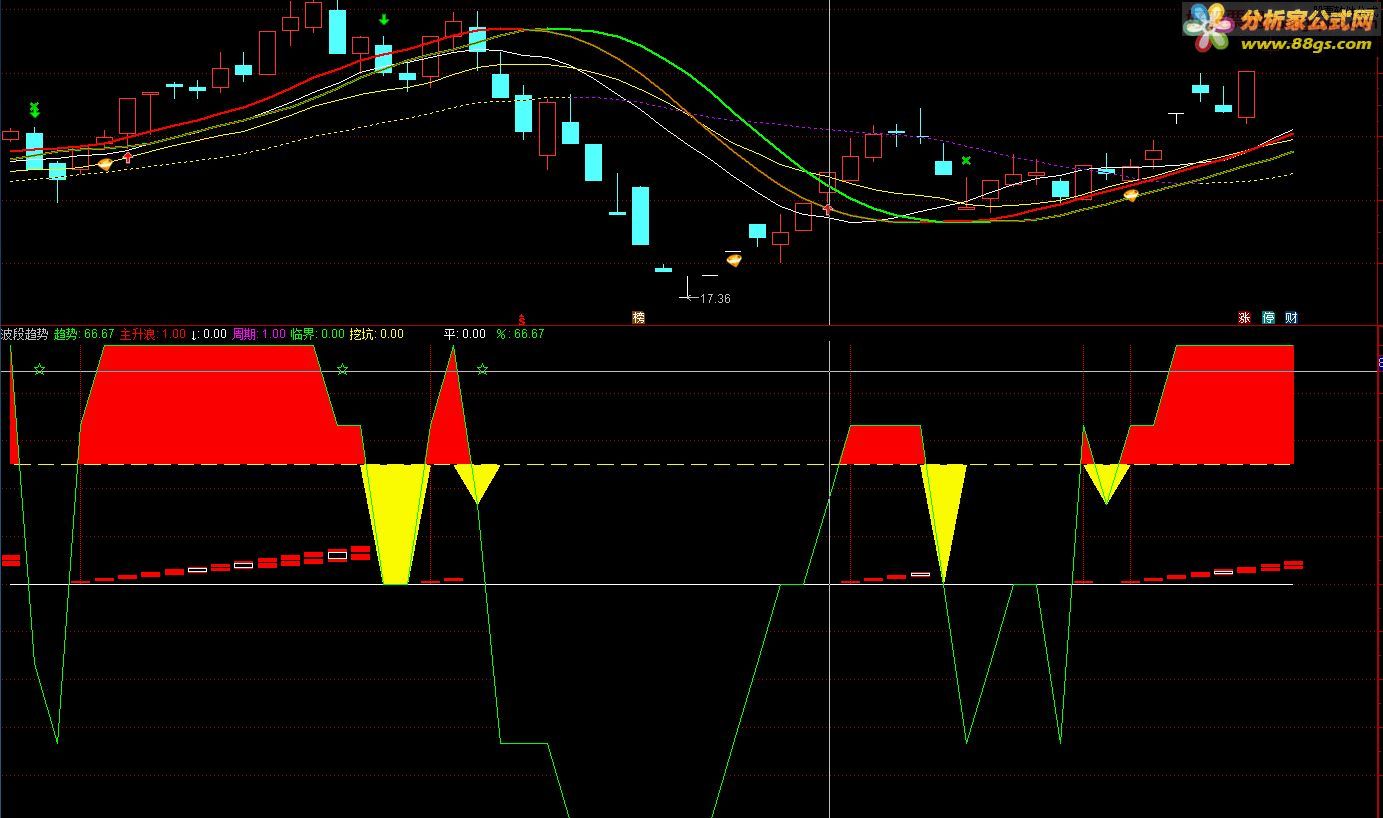Viewport: 1383px width, 818px height.
Task: Click the 主升浪: 1.00 indicator value
Action: tap(152, 334)
